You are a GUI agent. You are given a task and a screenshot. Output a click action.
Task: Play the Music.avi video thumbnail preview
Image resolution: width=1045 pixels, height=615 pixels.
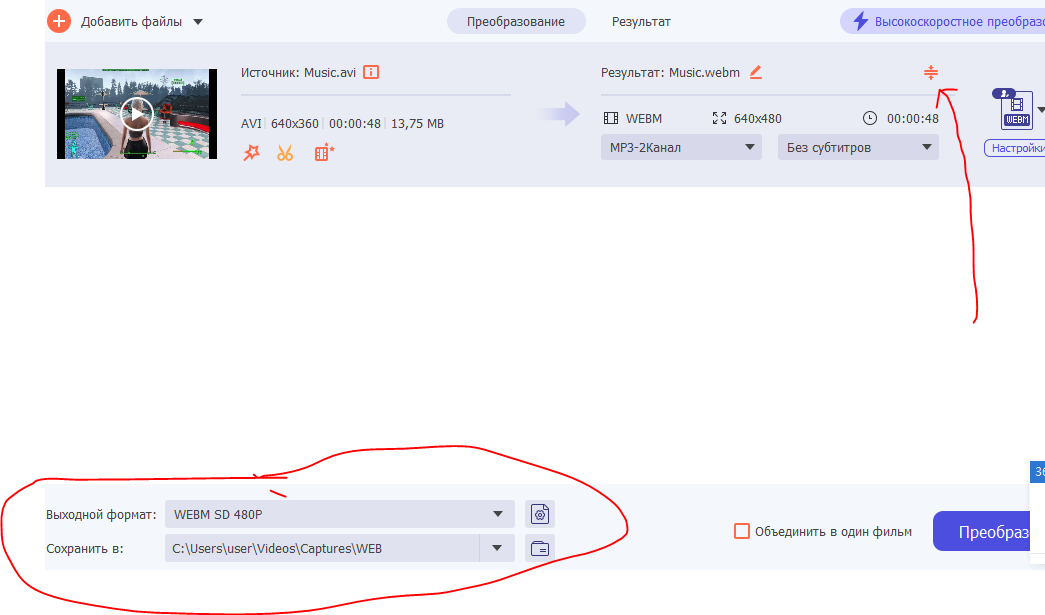tap(137, 113)
